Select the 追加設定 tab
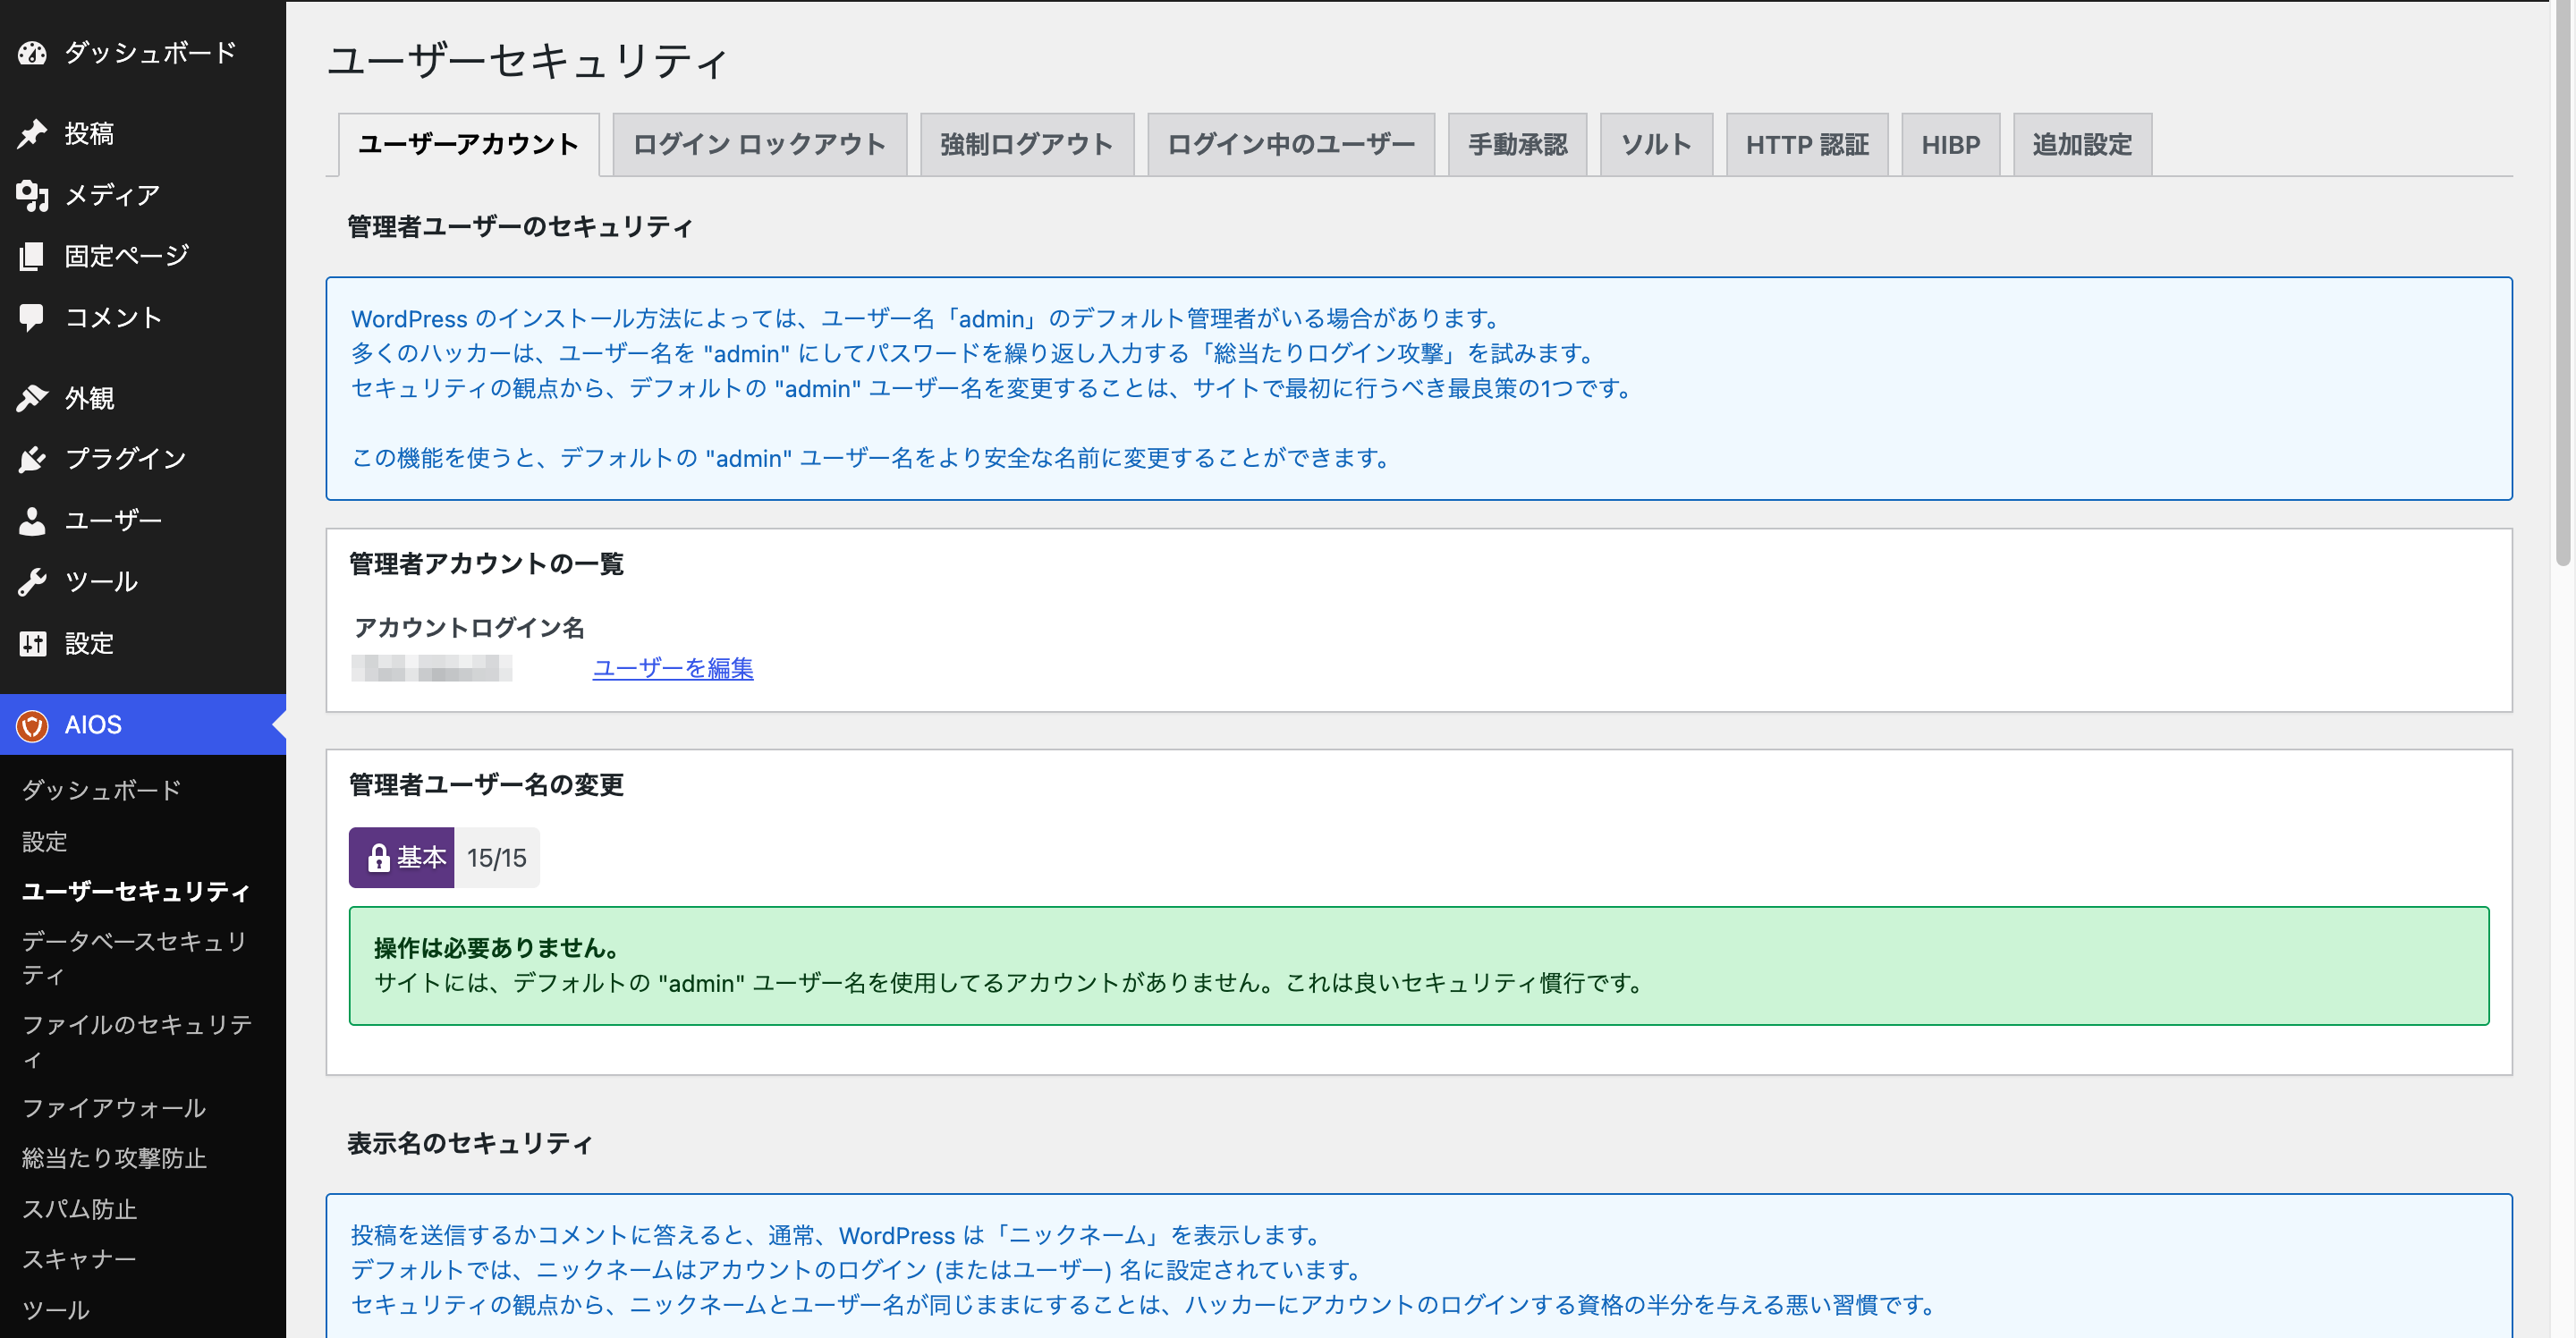Viewport: 2576px width, 1338px height. click(x=2082, y=145)
